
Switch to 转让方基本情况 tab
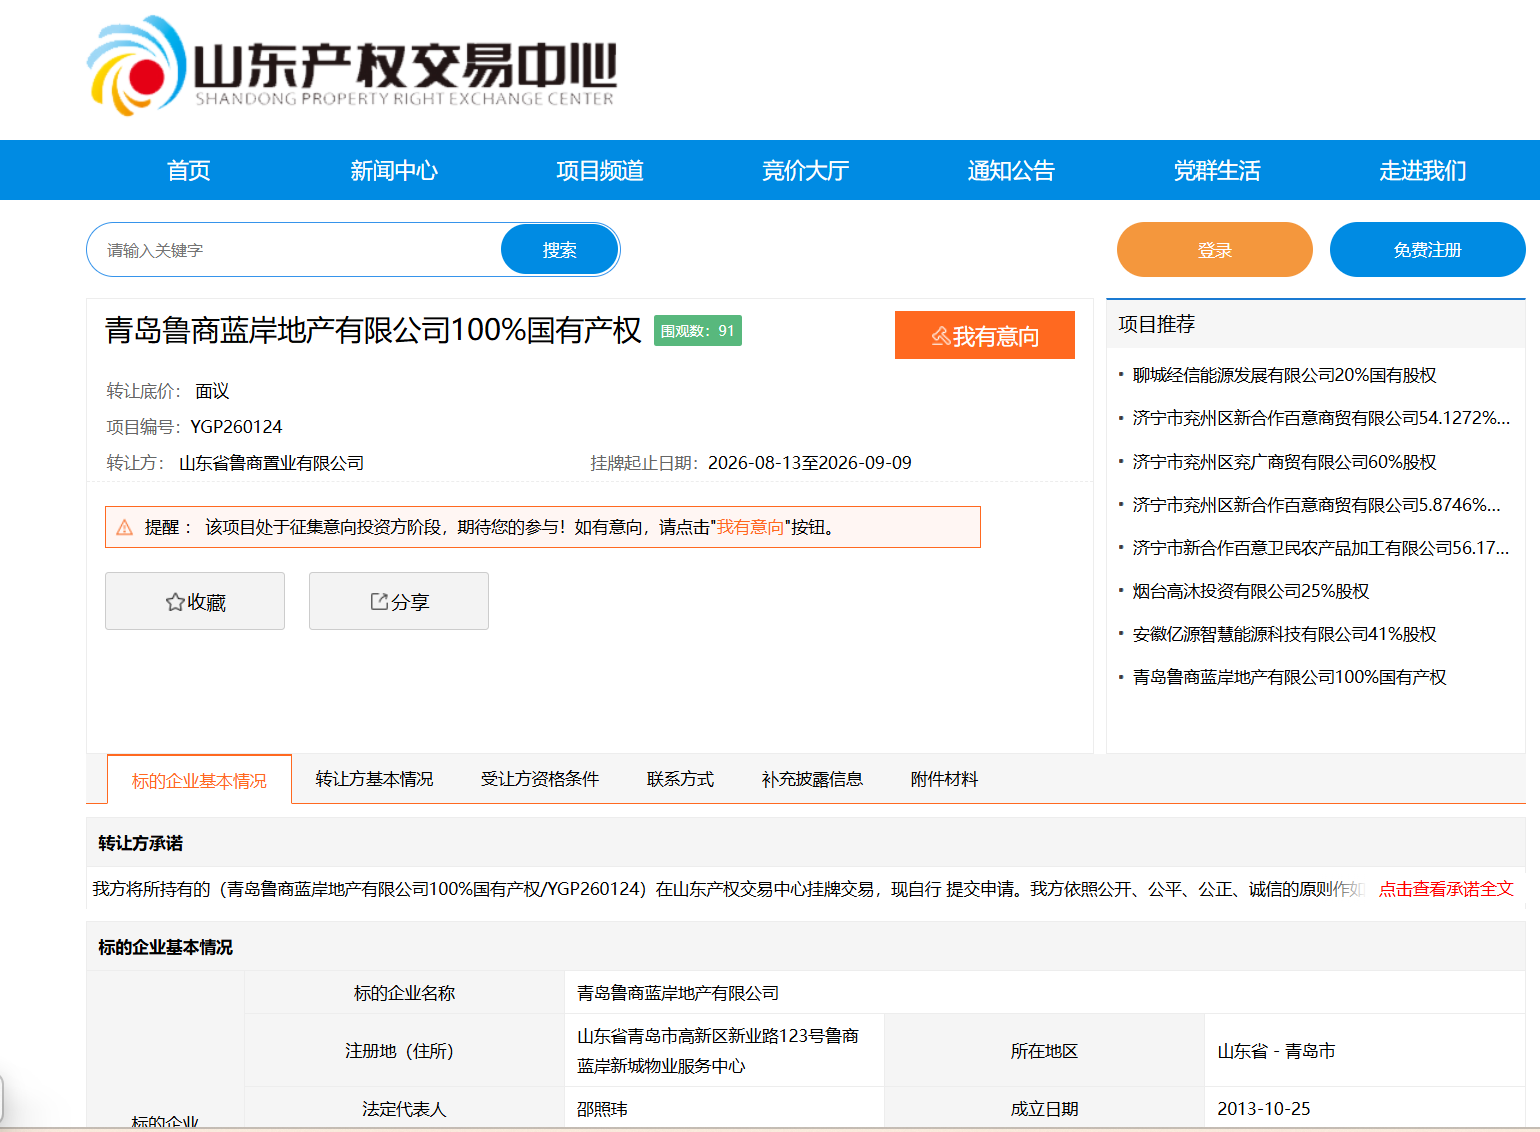pyautogui.click(x=375, y=779)
